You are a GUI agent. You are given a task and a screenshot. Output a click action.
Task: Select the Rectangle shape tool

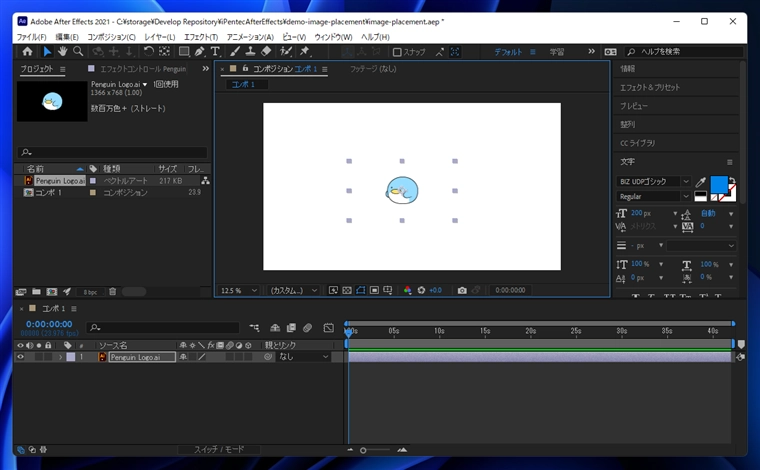184,51
